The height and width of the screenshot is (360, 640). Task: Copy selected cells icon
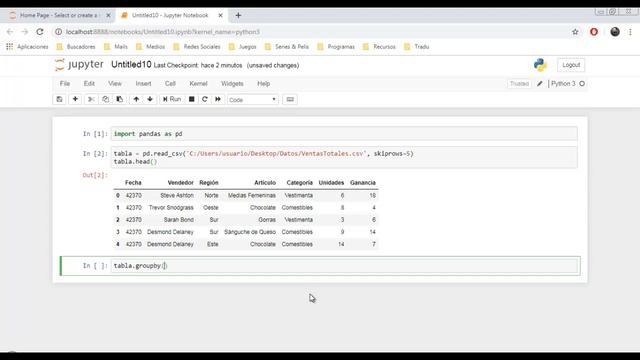(105, 99)
